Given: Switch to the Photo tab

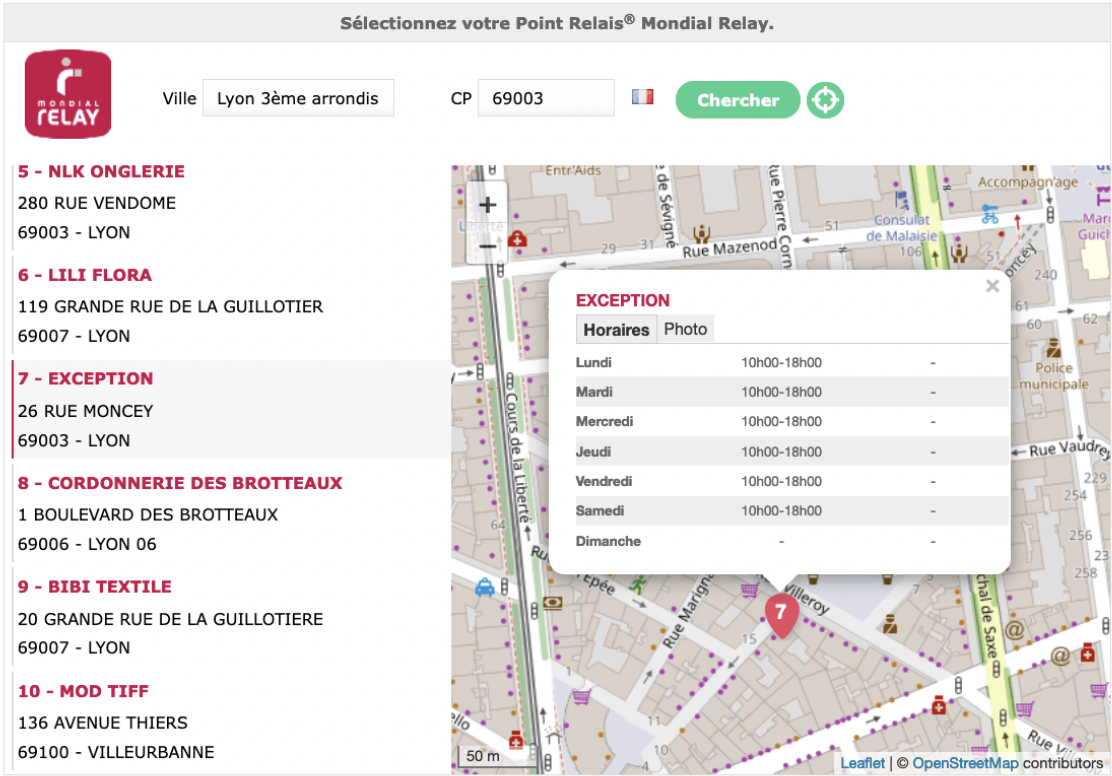Looking at the screenshot, I should (685, 329).
